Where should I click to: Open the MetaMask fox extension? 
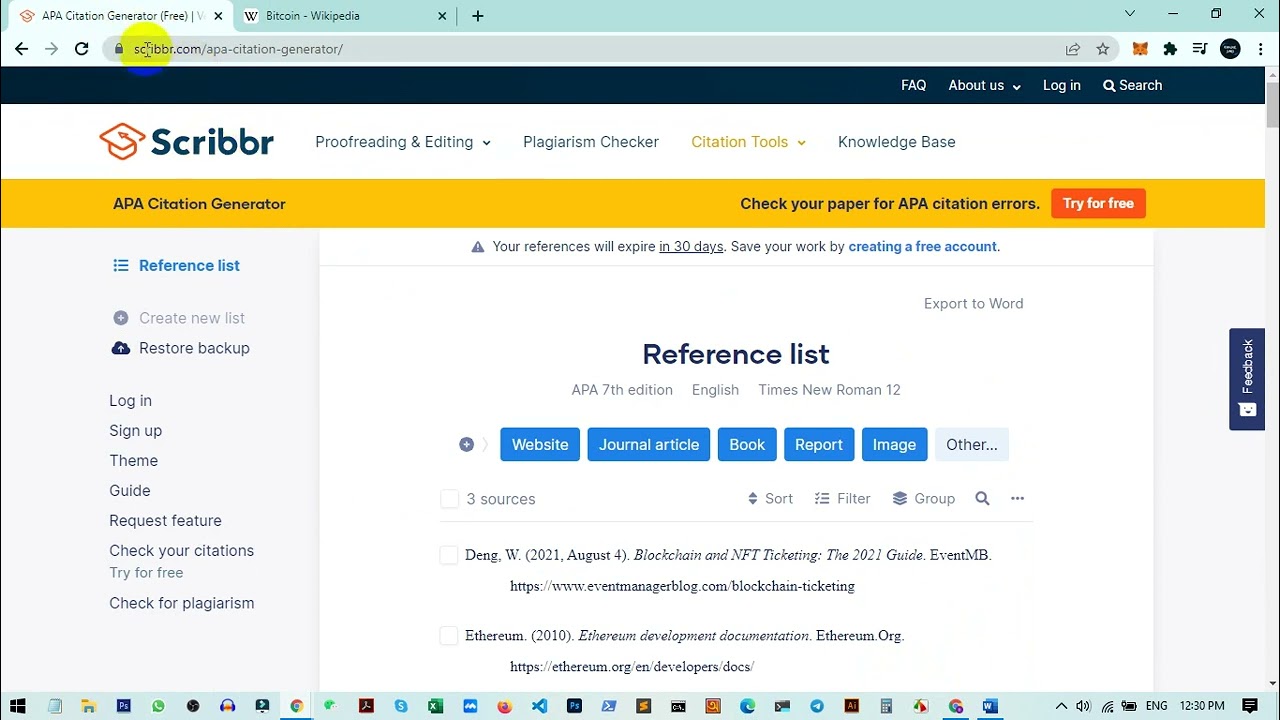[x=1140, y=49]
